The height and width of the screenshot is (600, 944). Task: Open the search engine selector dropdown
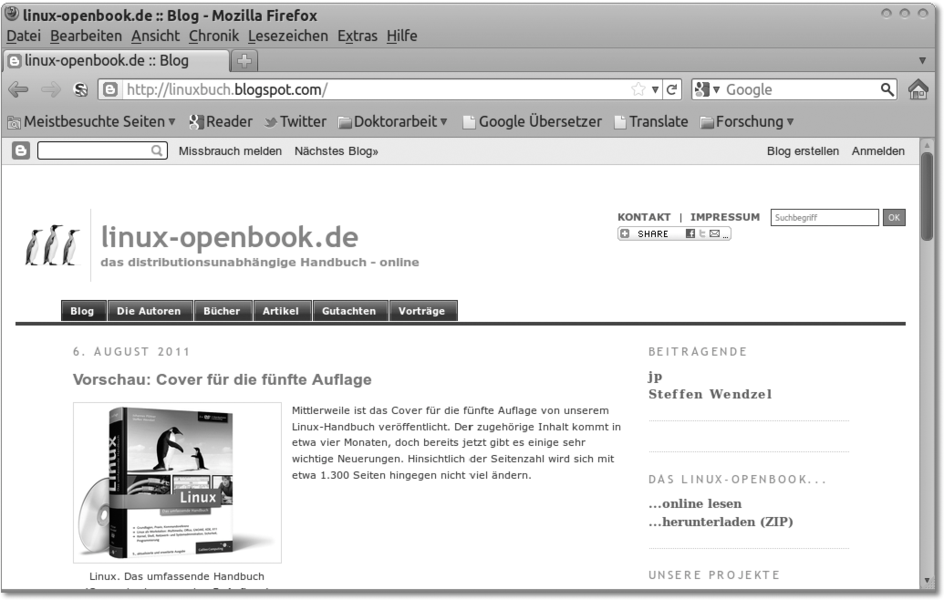(x=706, y=90)
